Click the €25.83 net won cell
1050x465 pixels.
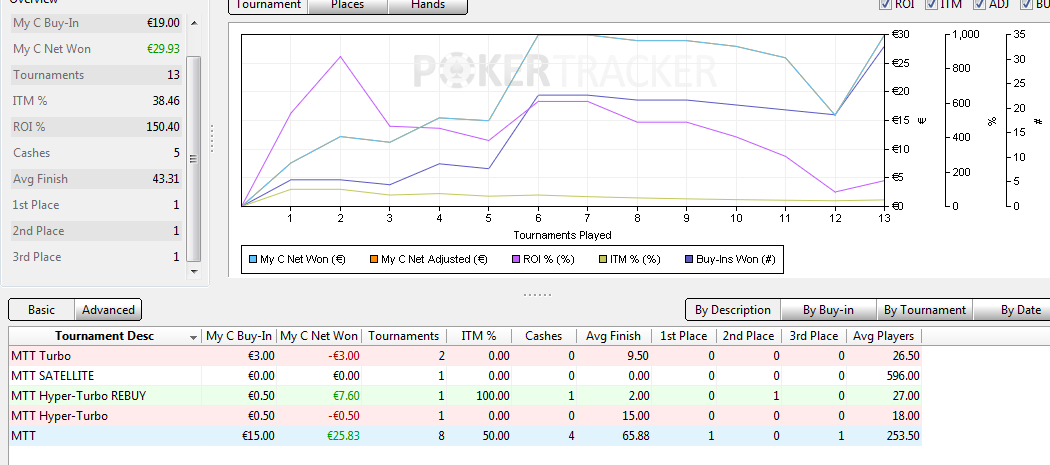pyautogui.click(x=343, y=436)
